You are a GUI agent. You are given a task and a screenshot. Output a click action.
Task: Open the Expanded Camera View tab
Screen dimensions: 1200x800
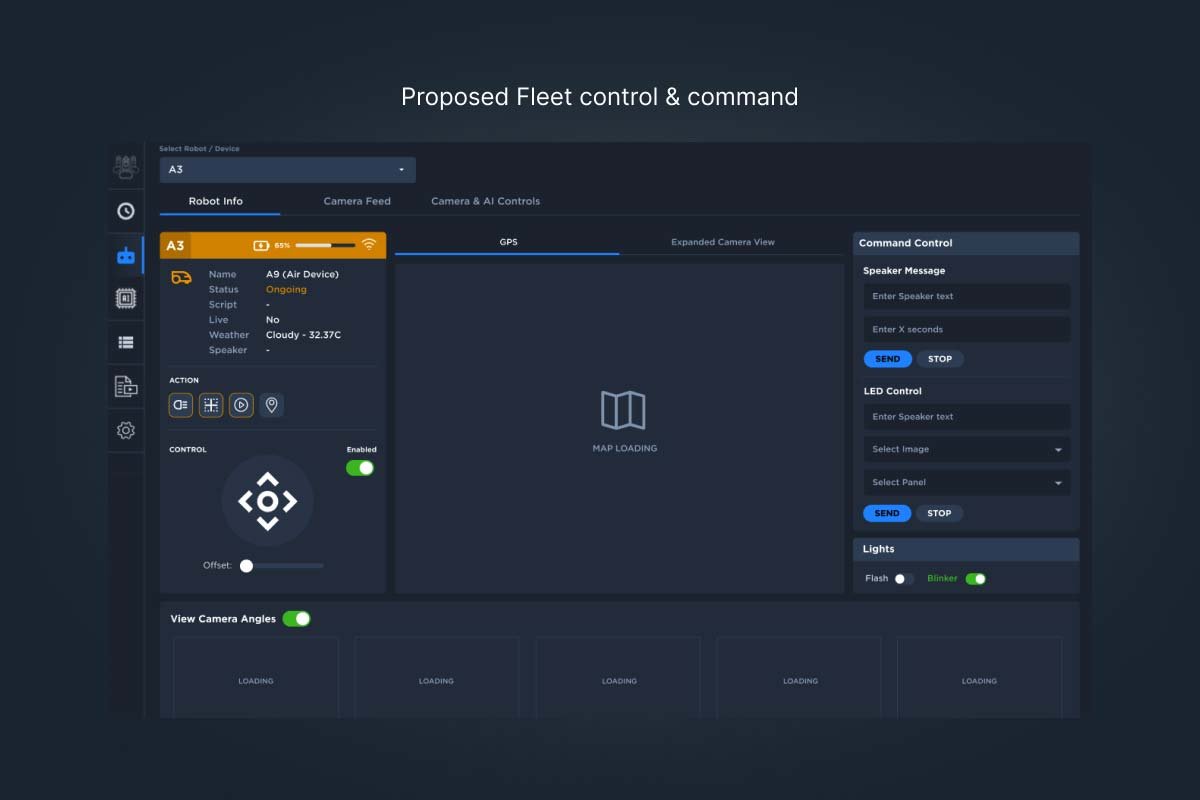722,242
